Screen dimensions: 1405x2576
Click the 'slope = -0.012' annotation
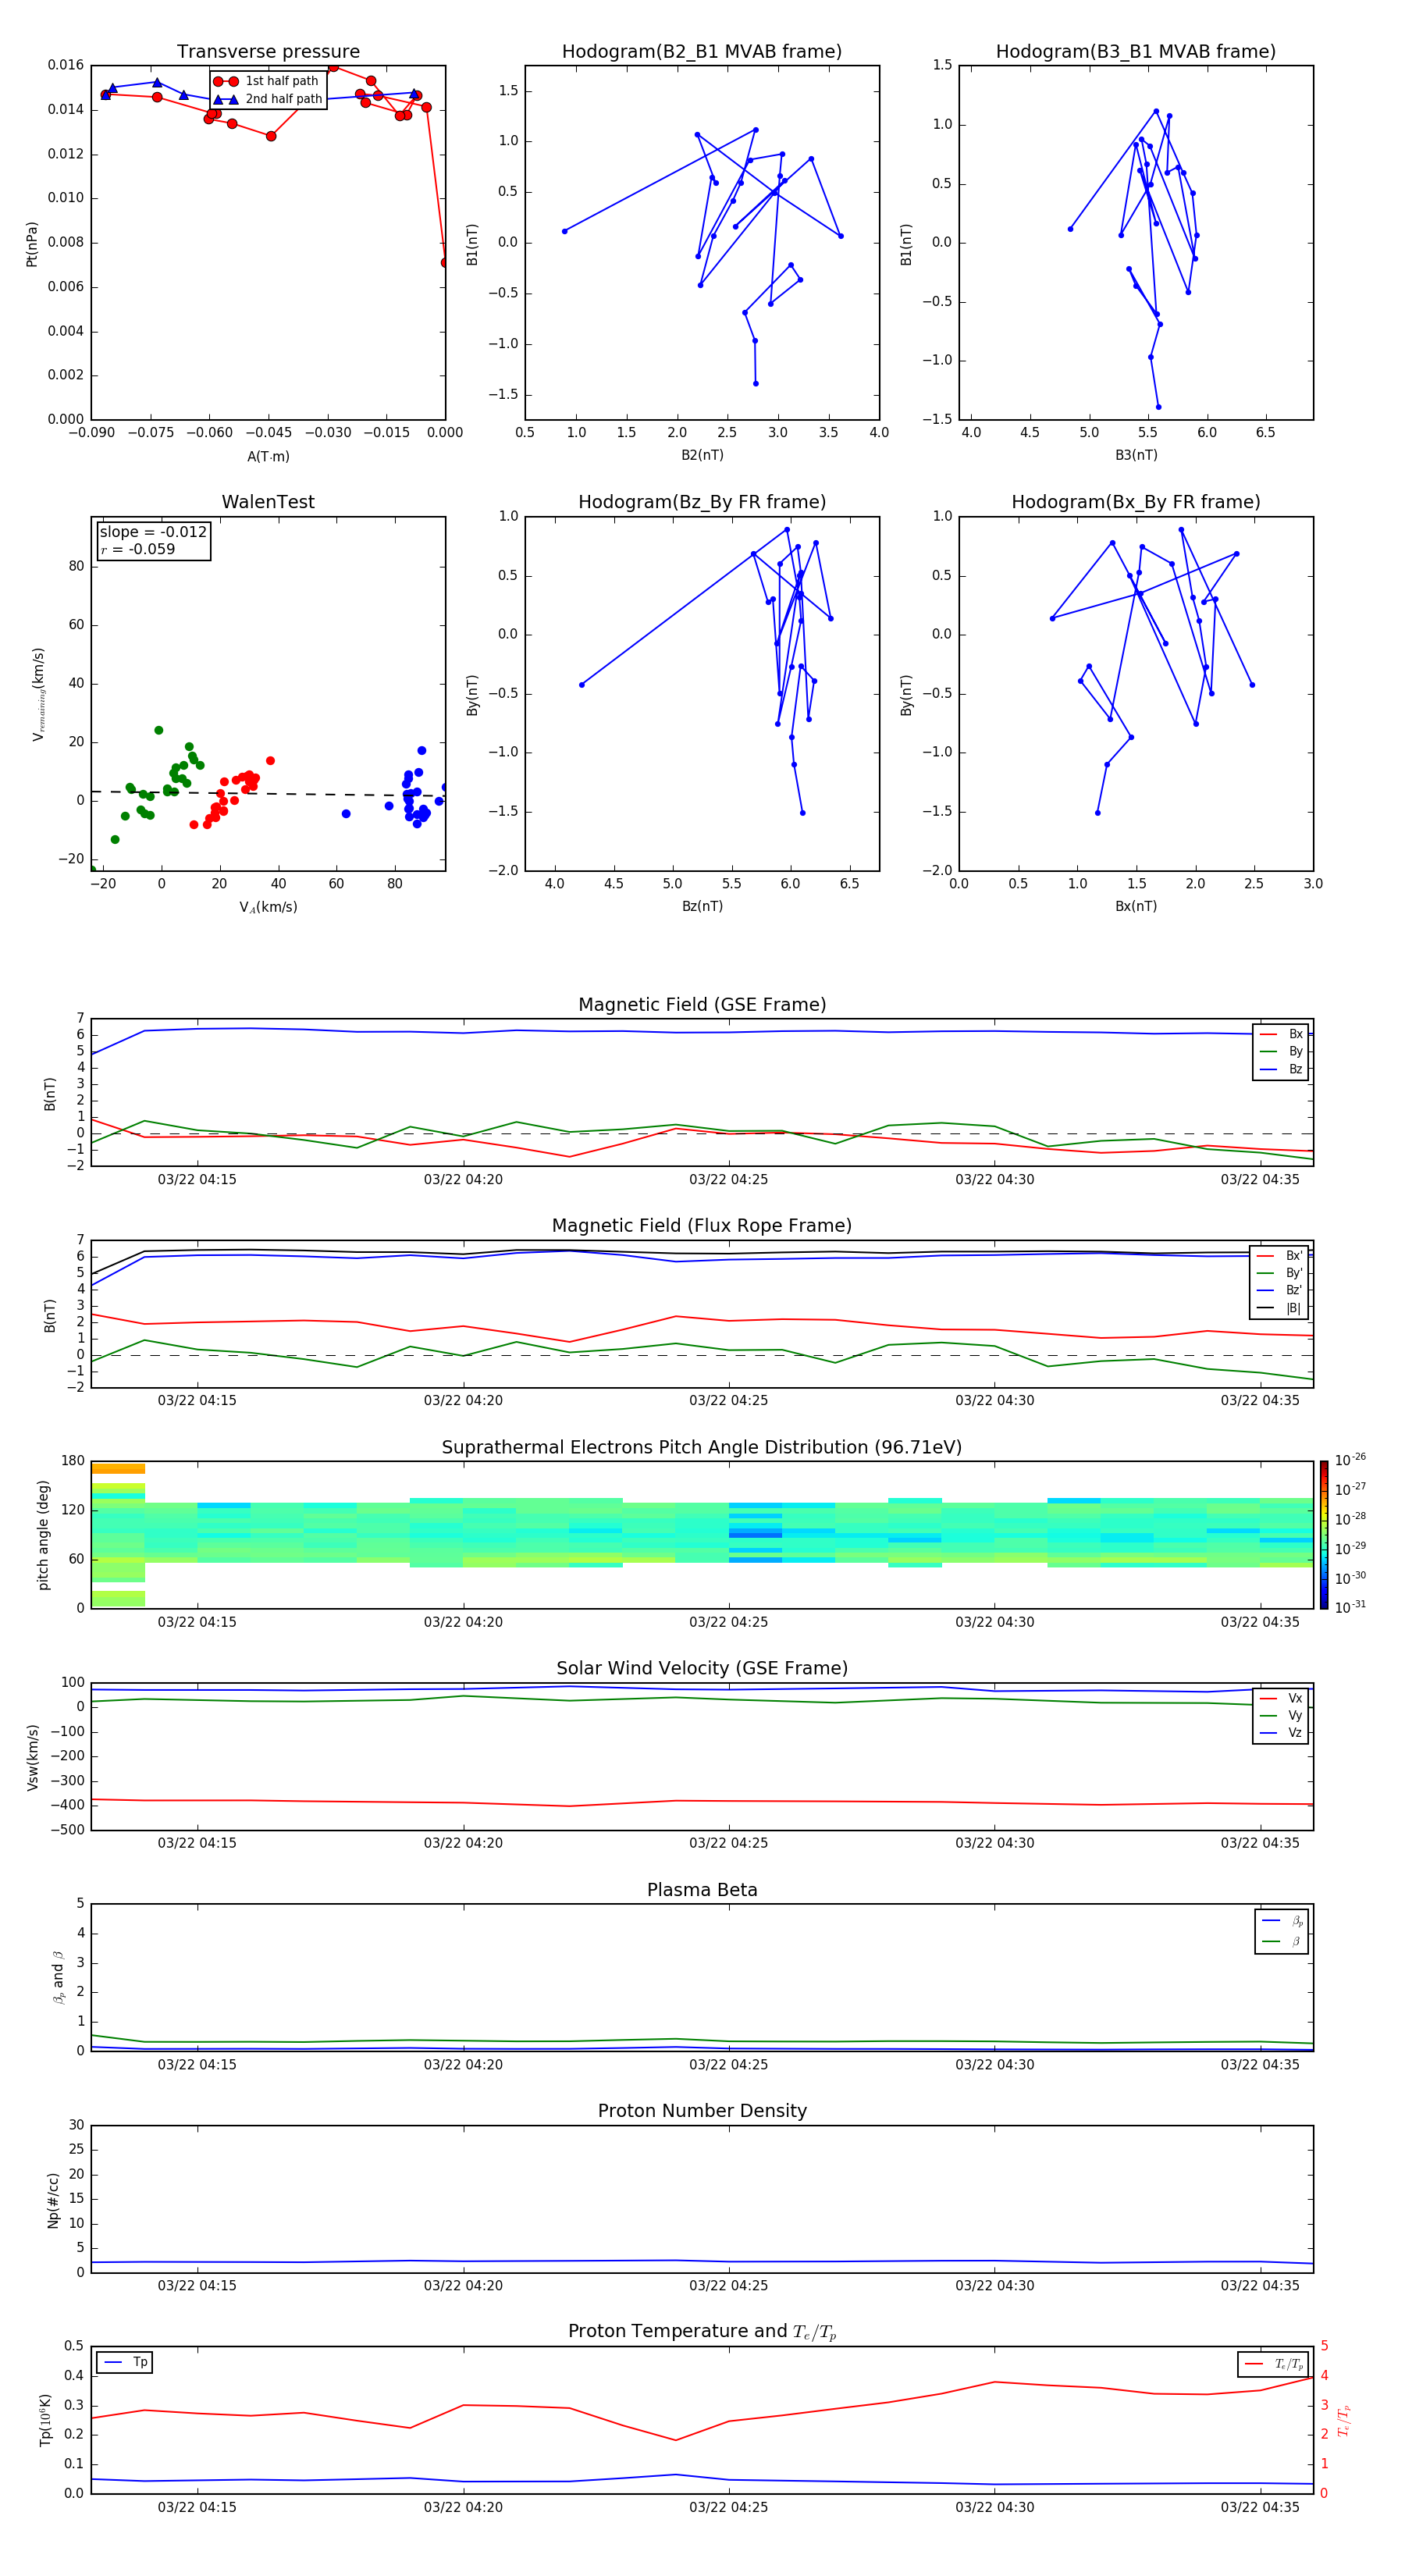tap(153, 532)
